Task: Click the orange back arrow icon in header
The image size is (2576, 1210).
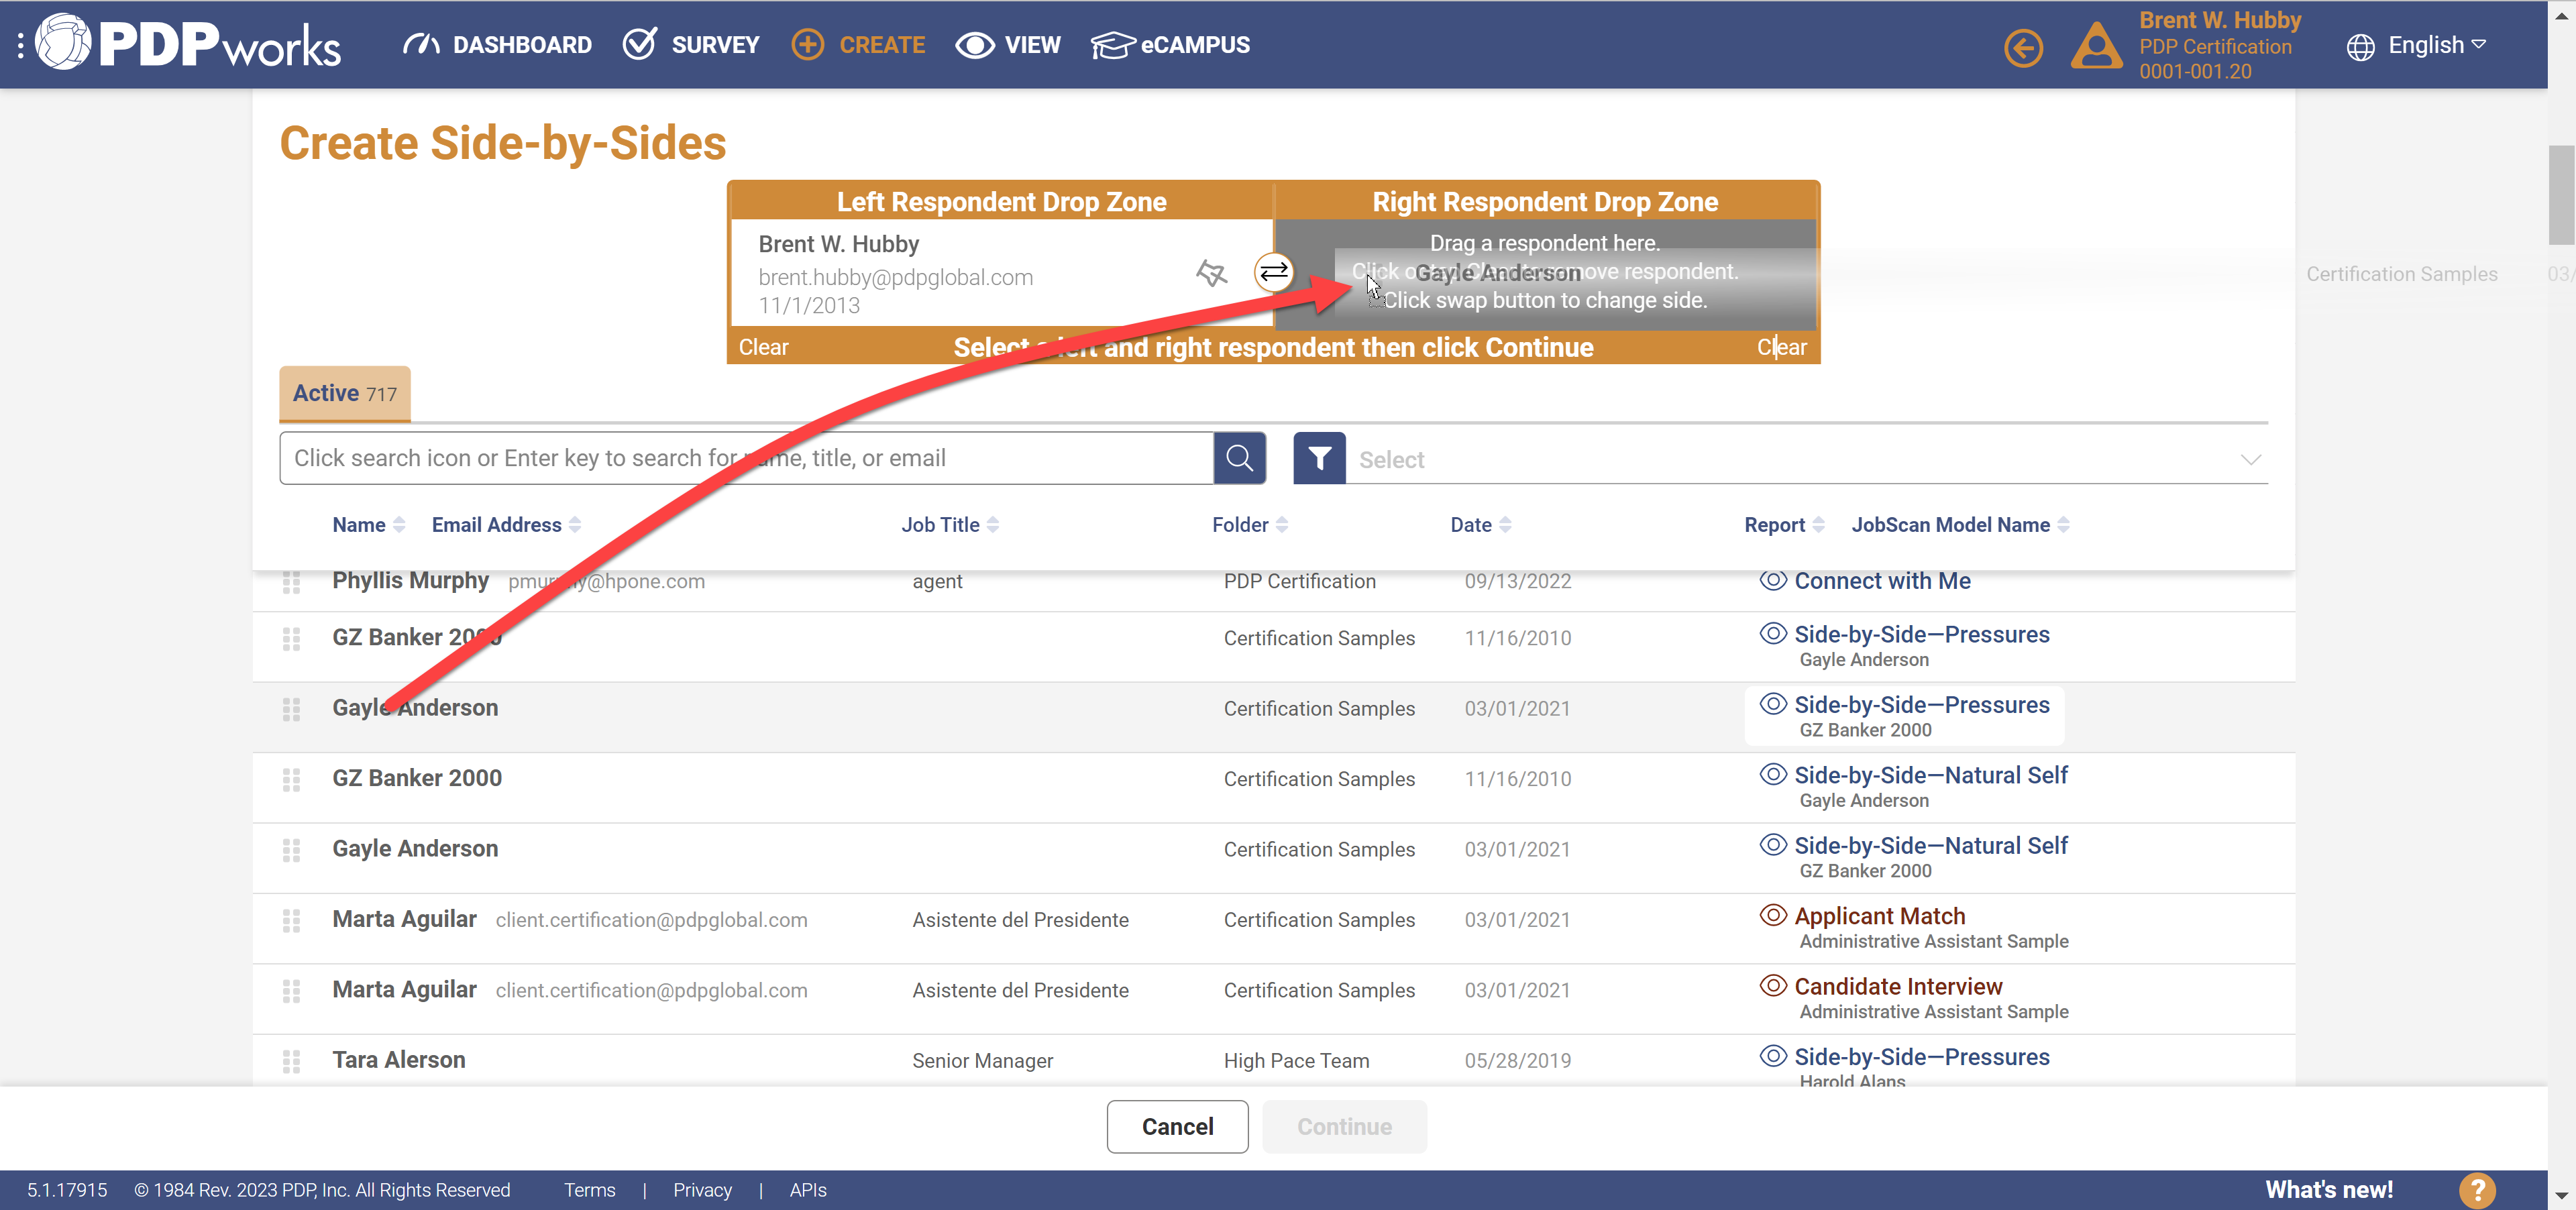Action: coord(2023,47)
